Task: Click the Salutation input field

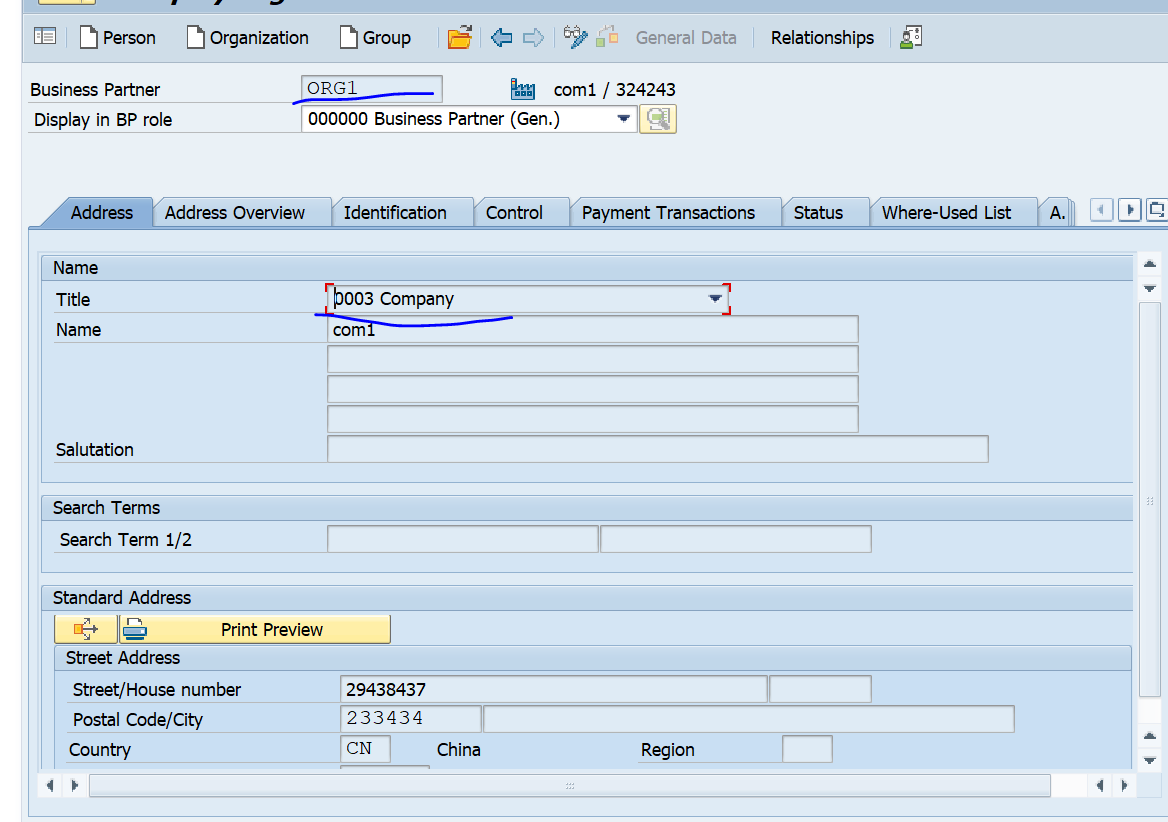Action: coord(658,449)
